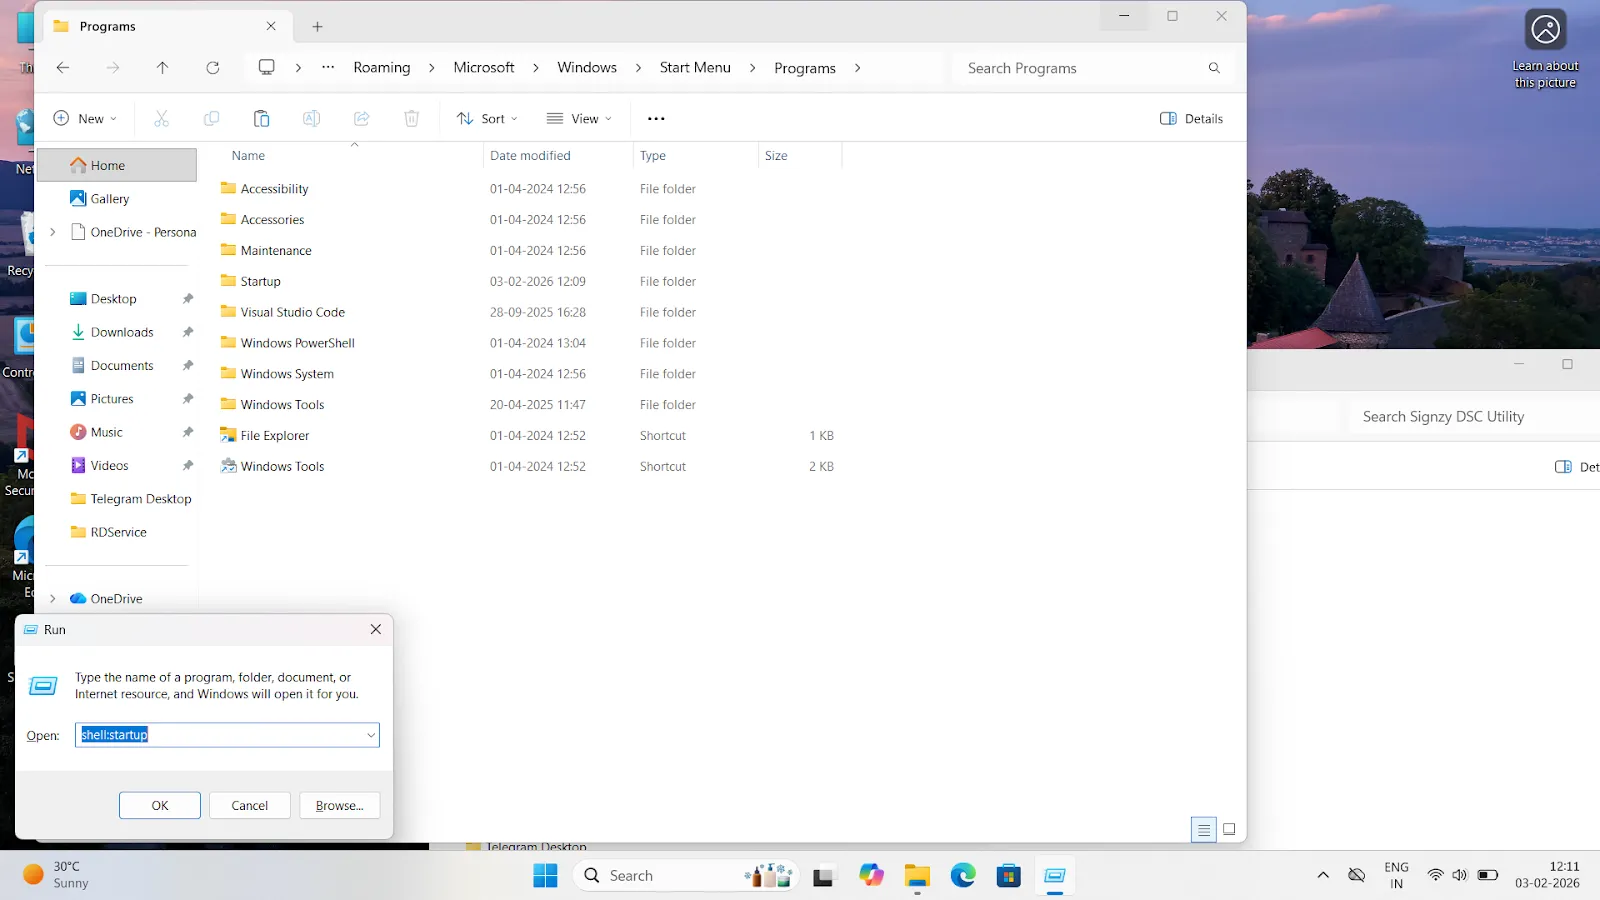Screen dimensions: 1600x900
Task: Navigate up one folder level
Action: pyautogui.click(x=162, y=68)
